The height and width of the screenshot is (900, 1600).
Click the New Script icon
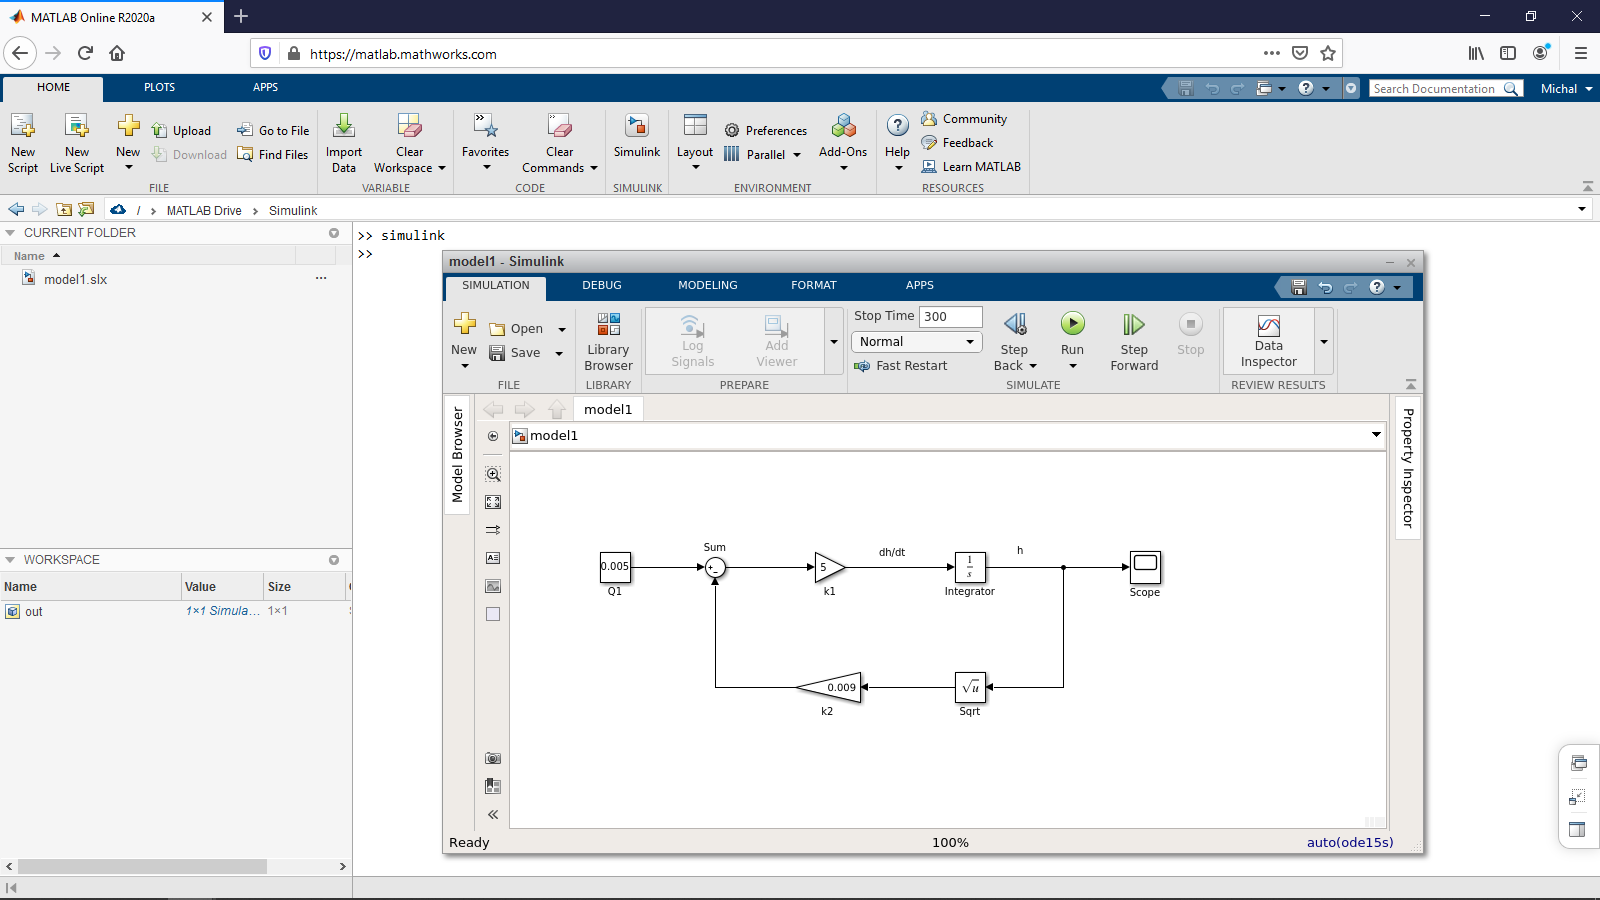coord(22,126)
